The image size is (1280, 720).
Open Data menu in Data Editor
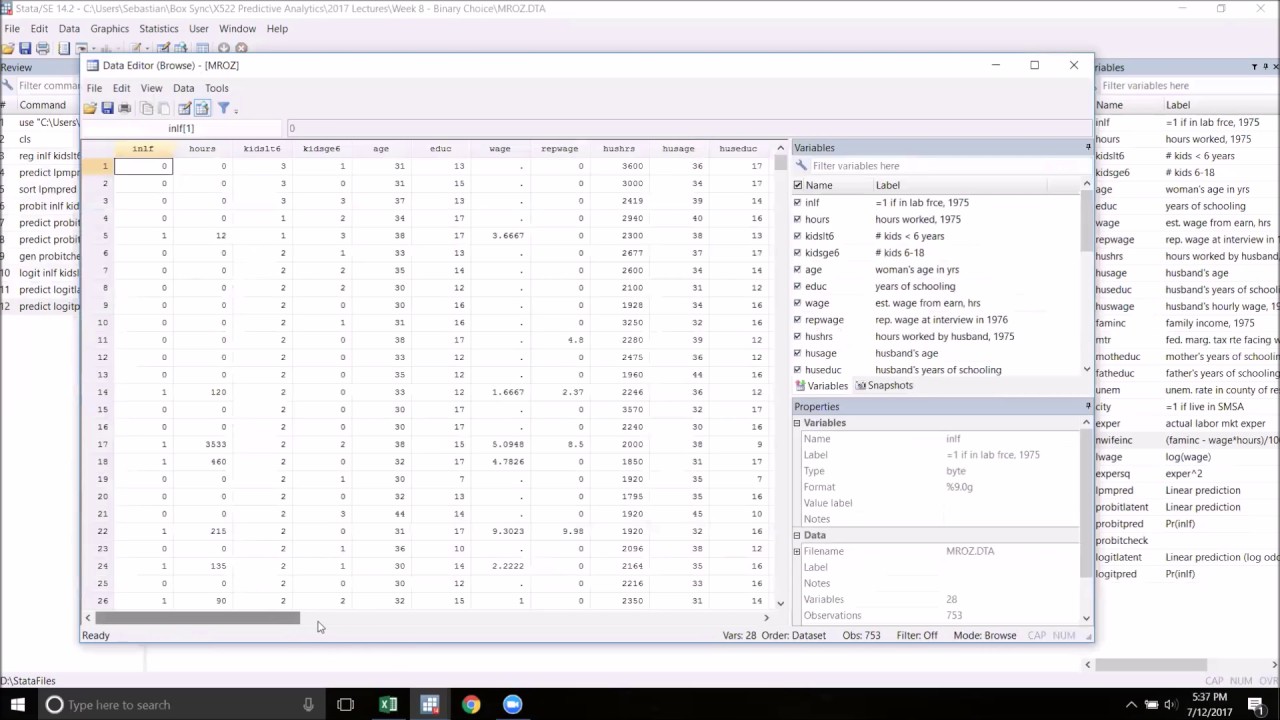click(x=183, y=88)
